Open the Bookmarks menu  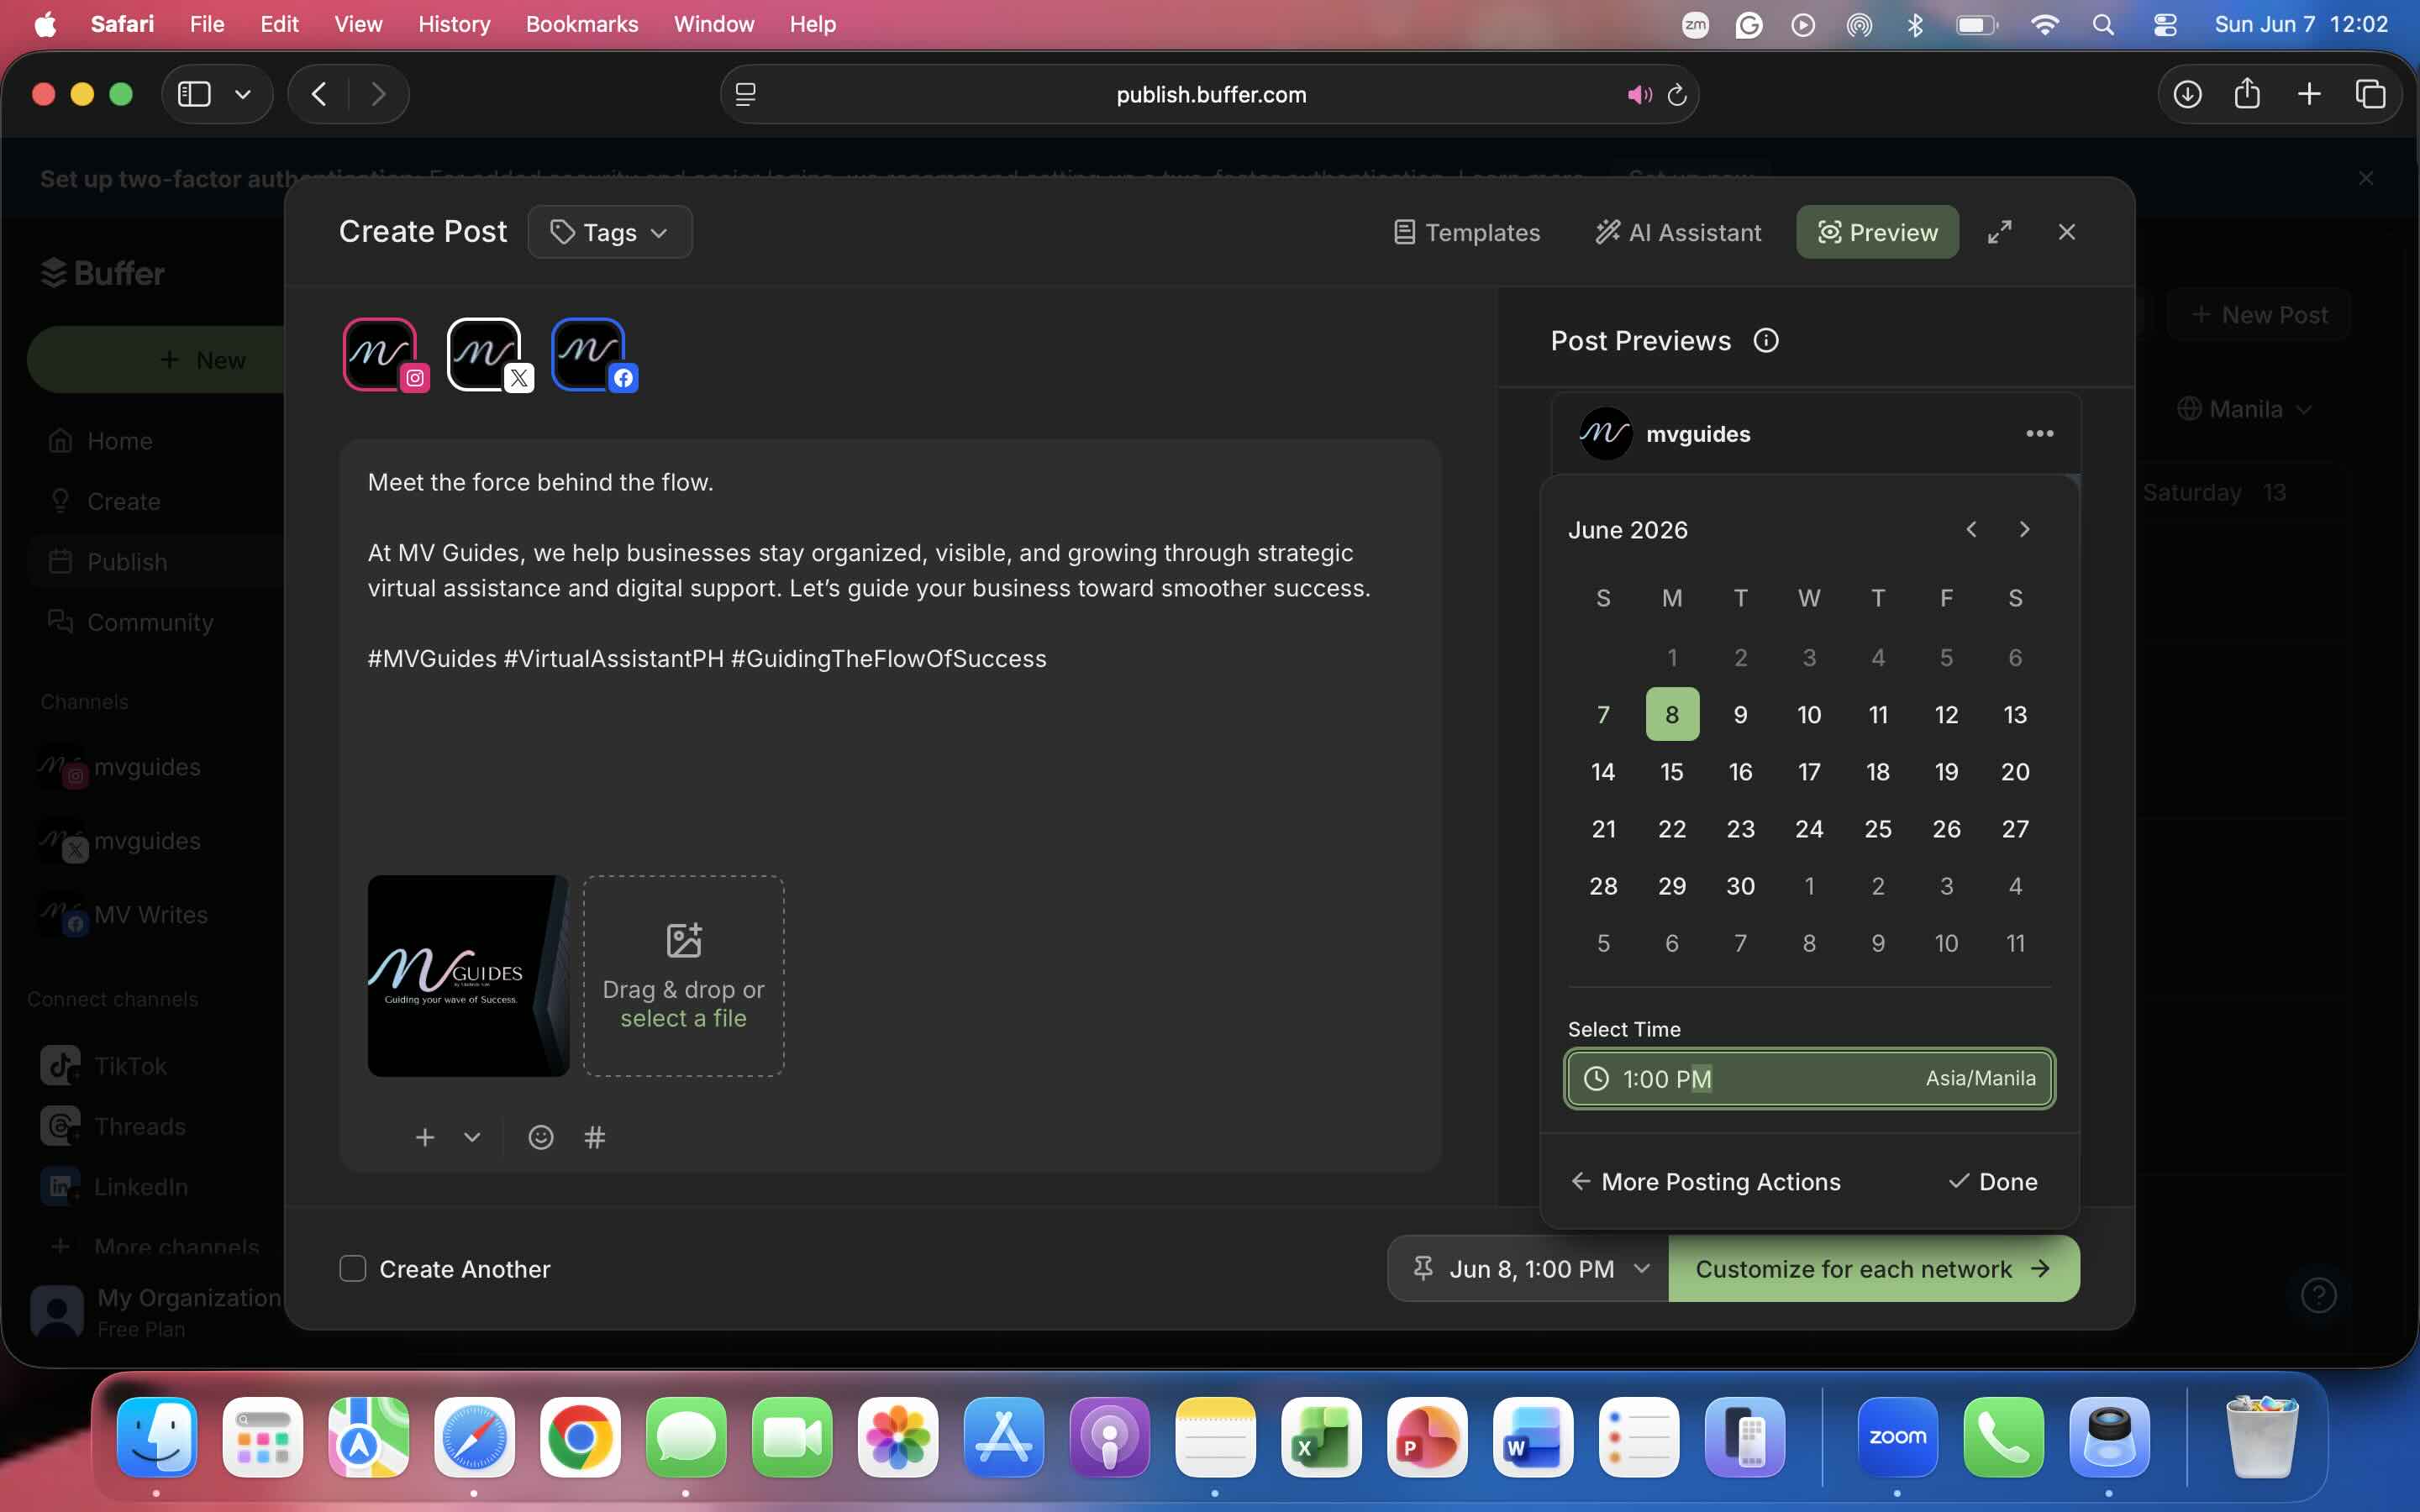[582, 24]
